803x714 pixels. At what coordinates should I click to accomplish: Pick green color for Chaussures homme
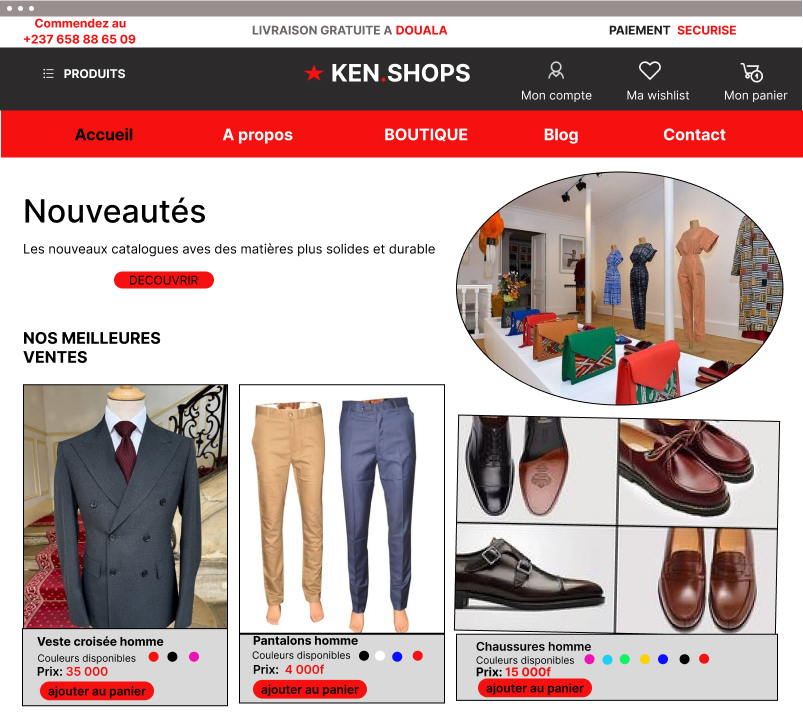(x=625, y=659)
